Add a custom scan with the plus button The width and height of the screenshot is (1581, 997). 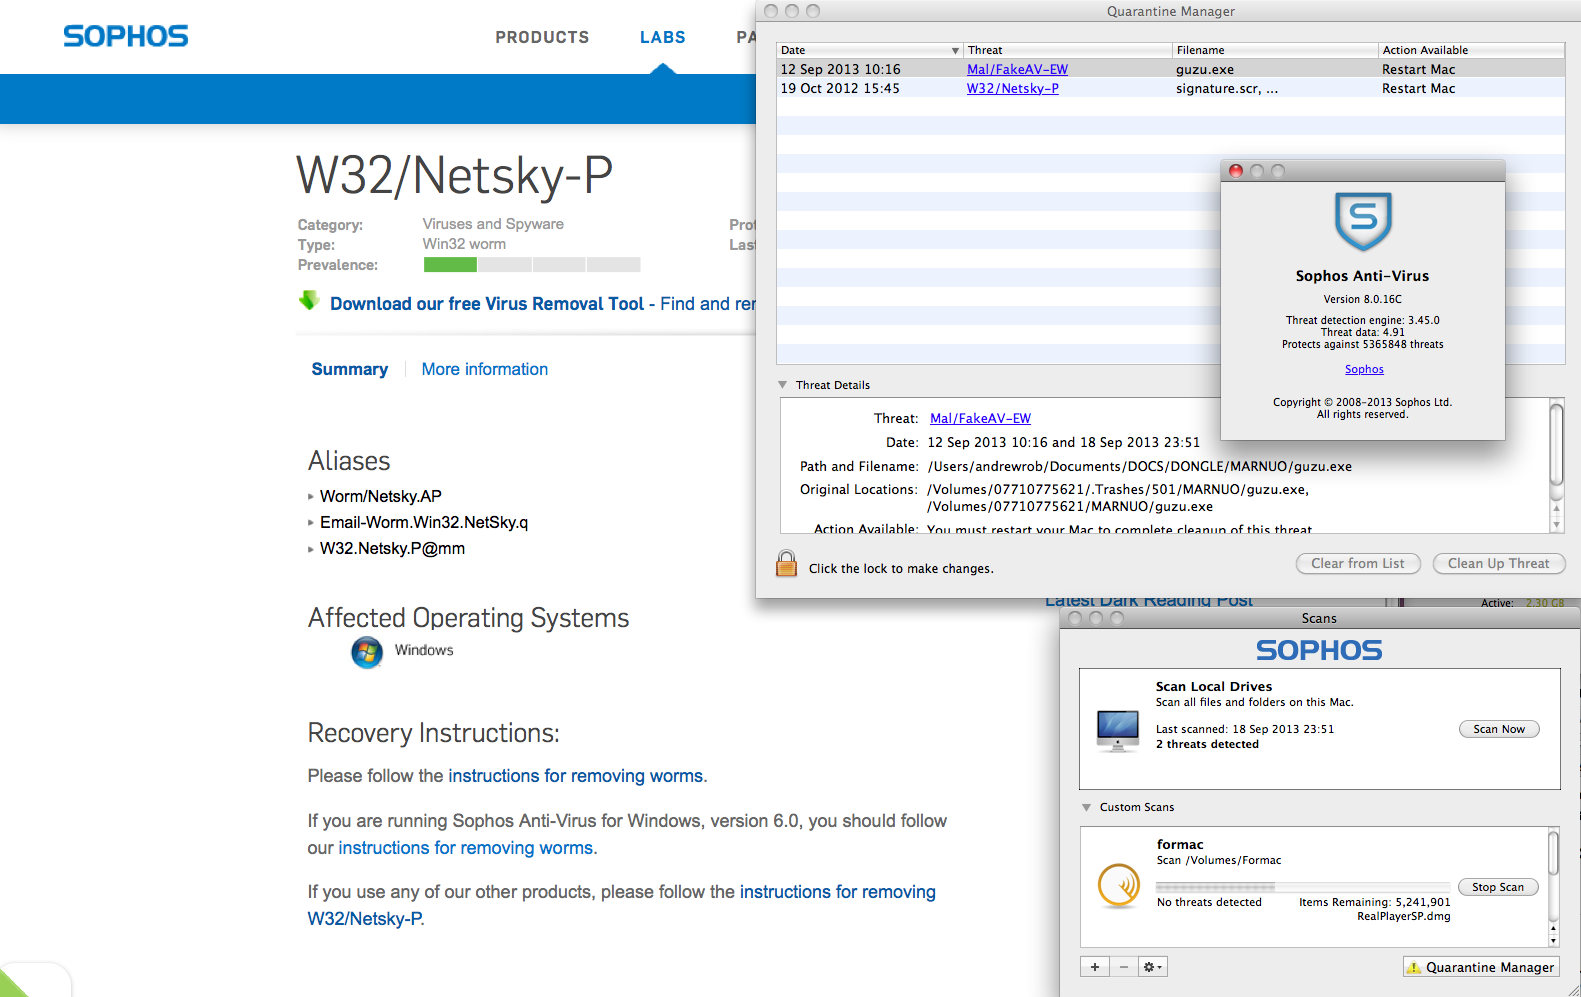(x=1095, y=967)
